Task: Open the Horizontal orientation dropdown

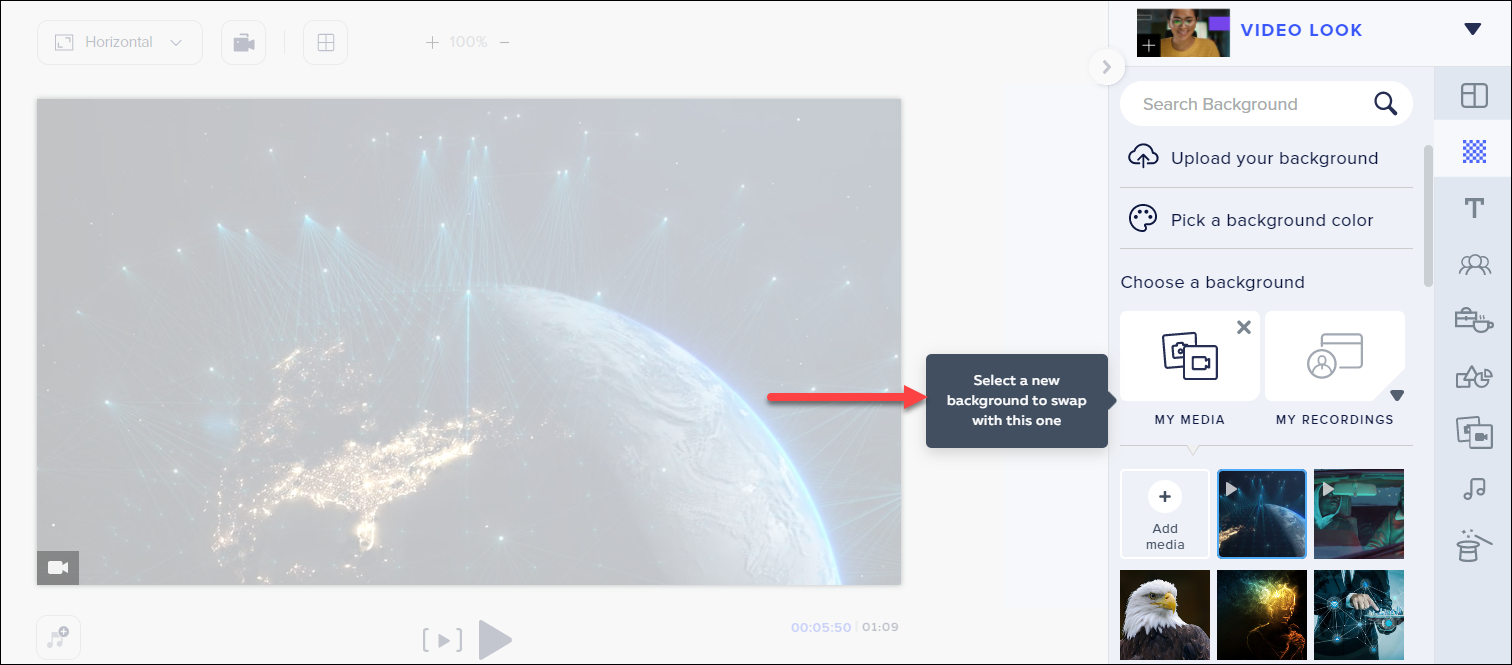Action: 120,43
